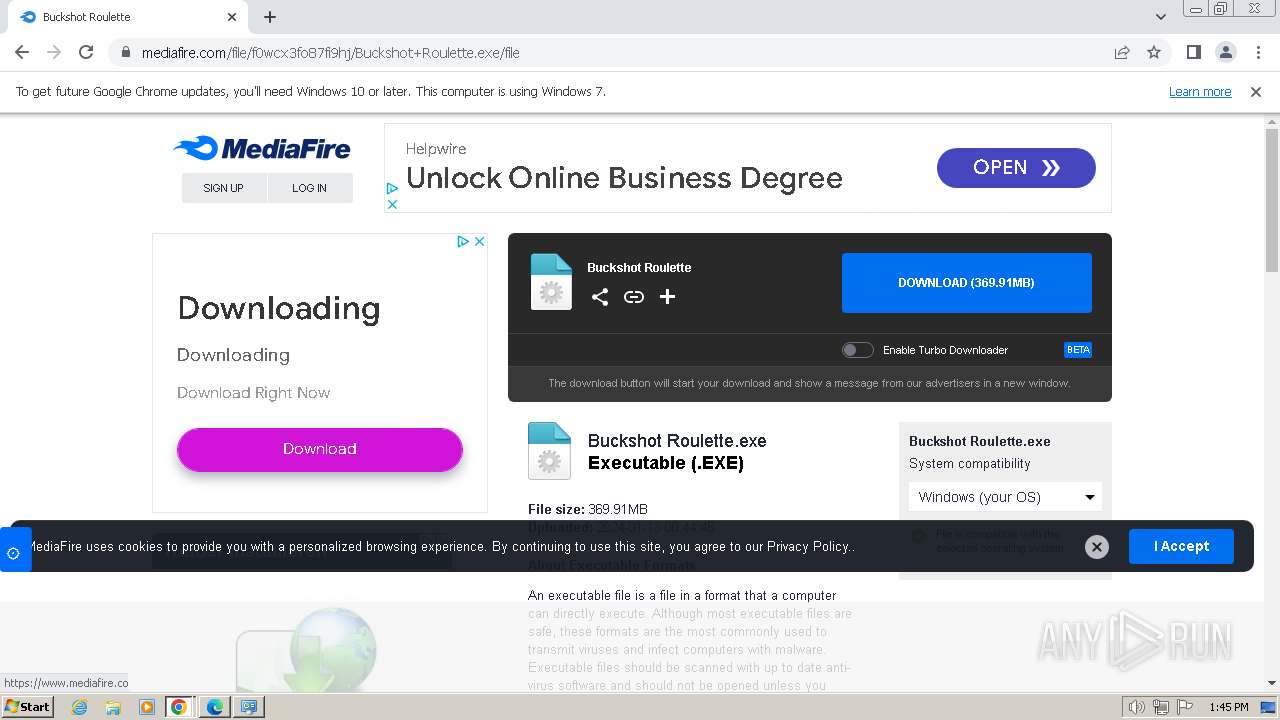Screen dimensions: 1280x720
Task: Click the AdChoices icon on left ad
Action: tap(463, 241)
